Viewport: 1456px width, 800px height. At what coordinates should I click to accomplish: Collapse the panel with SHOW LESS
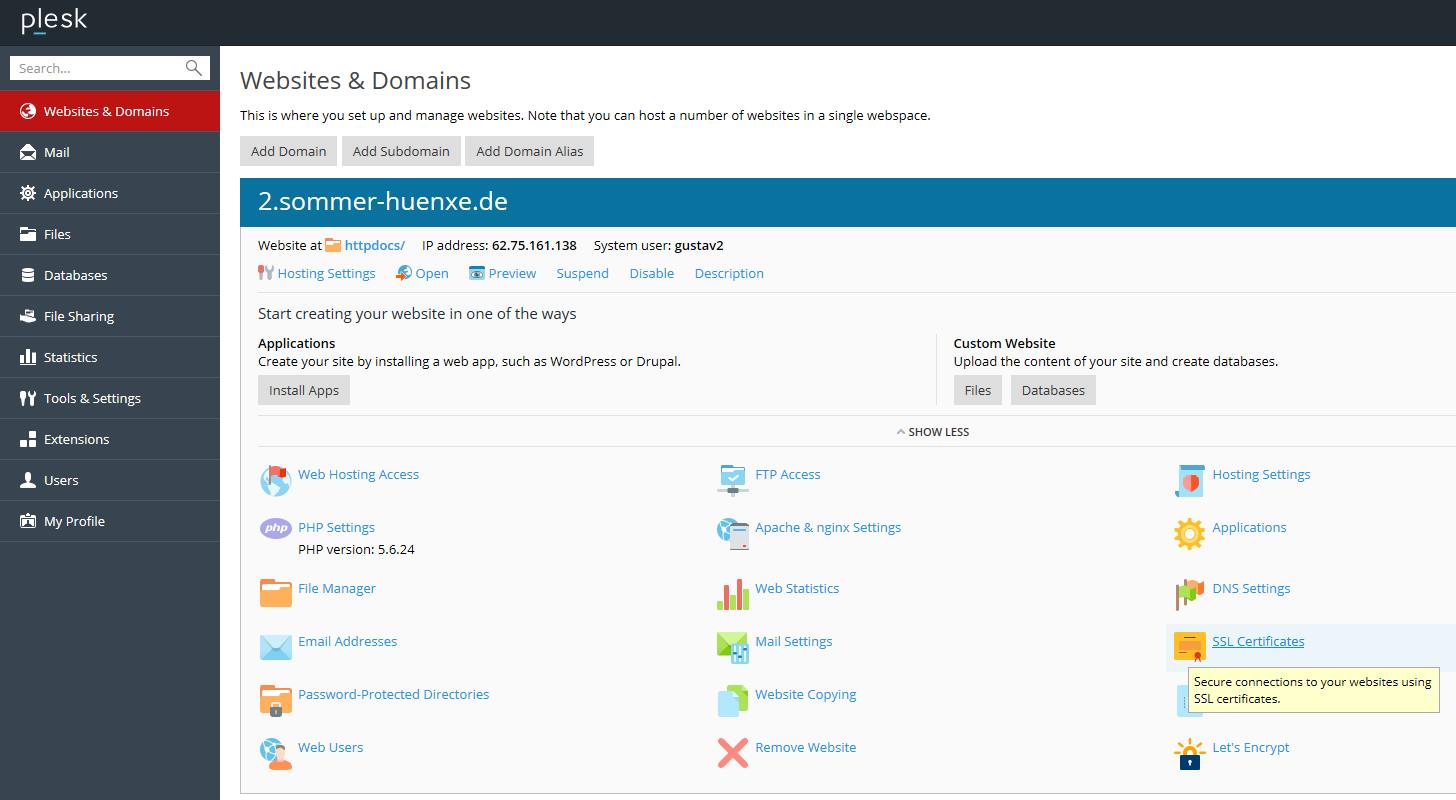pos(933,432)
